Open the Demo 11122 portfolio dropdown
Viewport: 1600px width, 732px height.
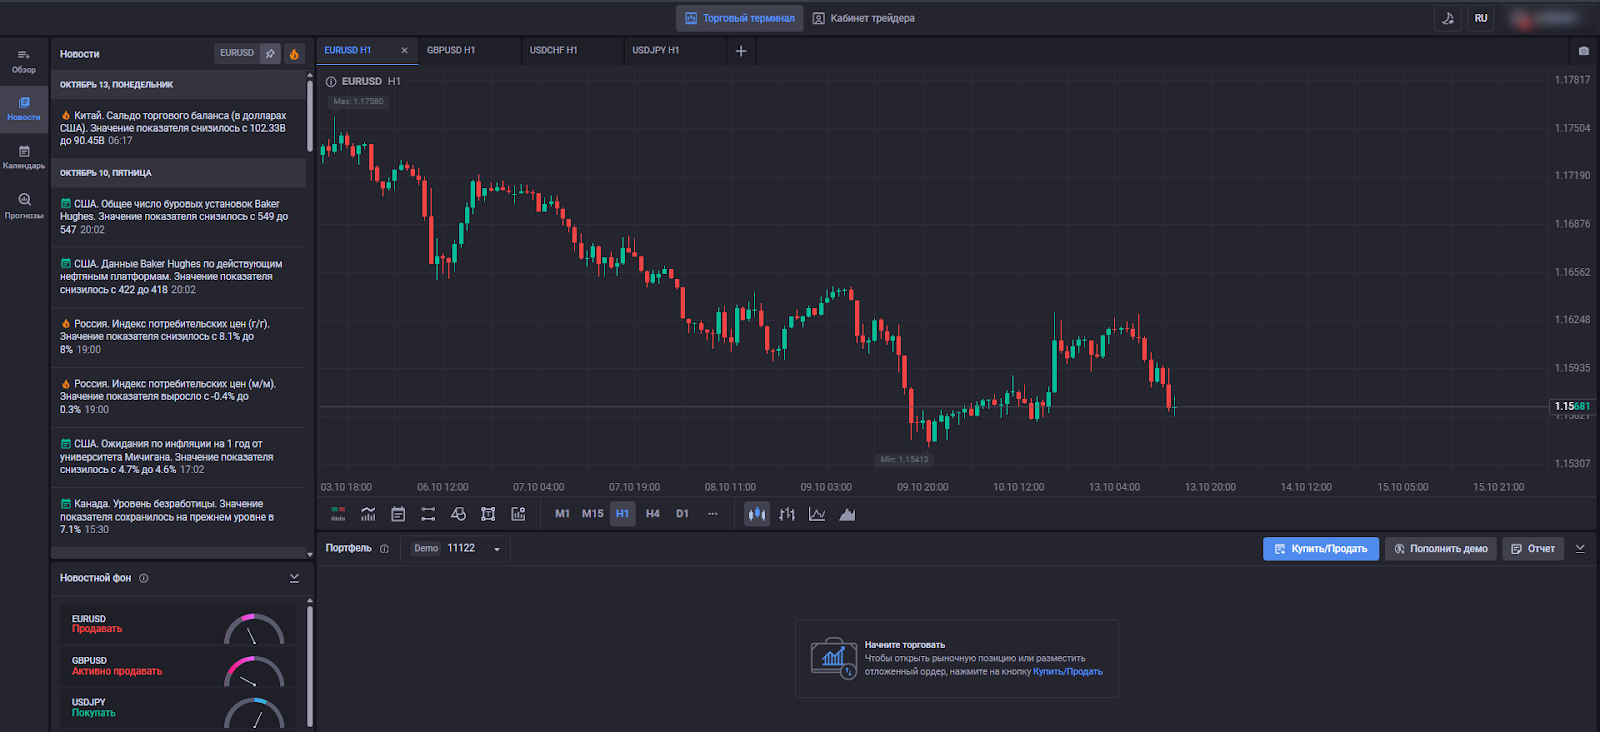point(456,548)
